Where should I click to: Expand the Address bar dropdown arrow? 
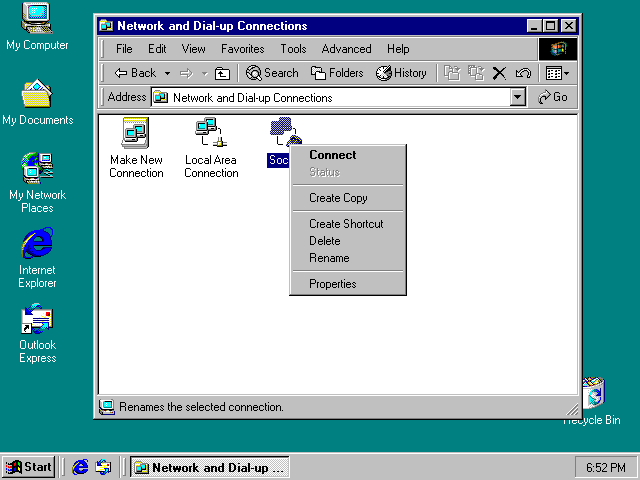518,98
